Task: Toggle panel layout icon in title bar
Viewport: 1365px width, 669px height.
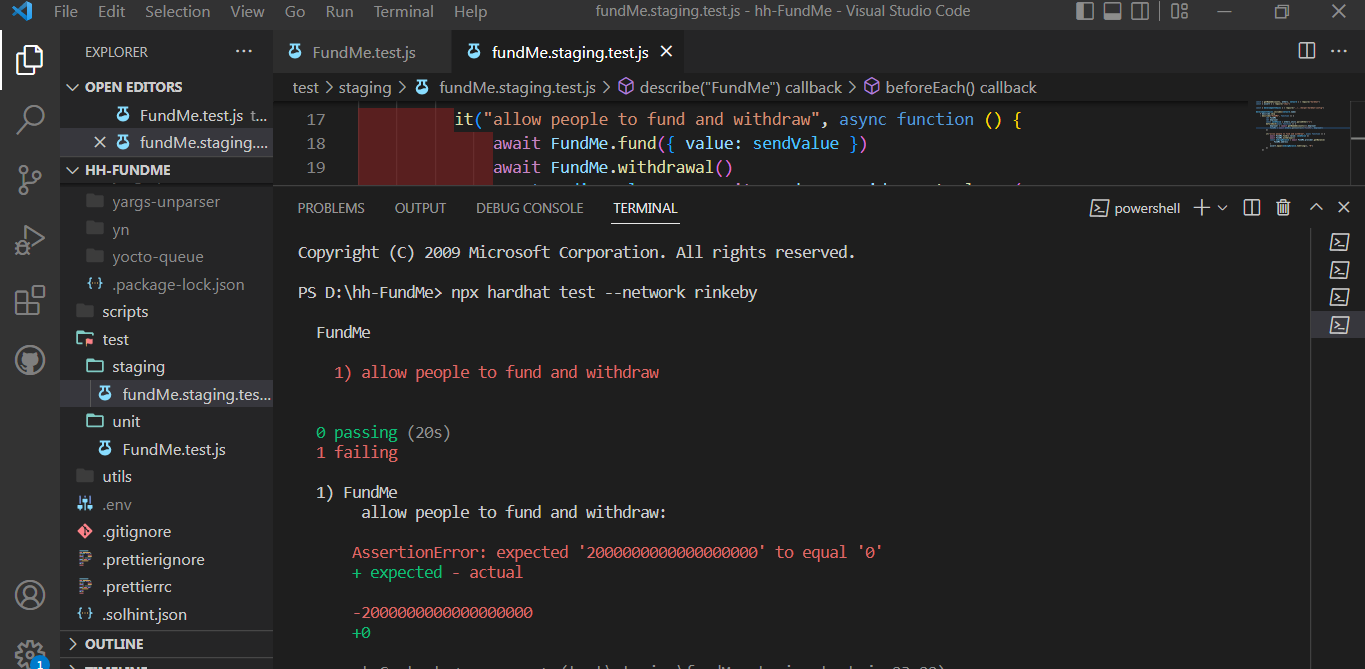Action: (x=1113, y=12)
